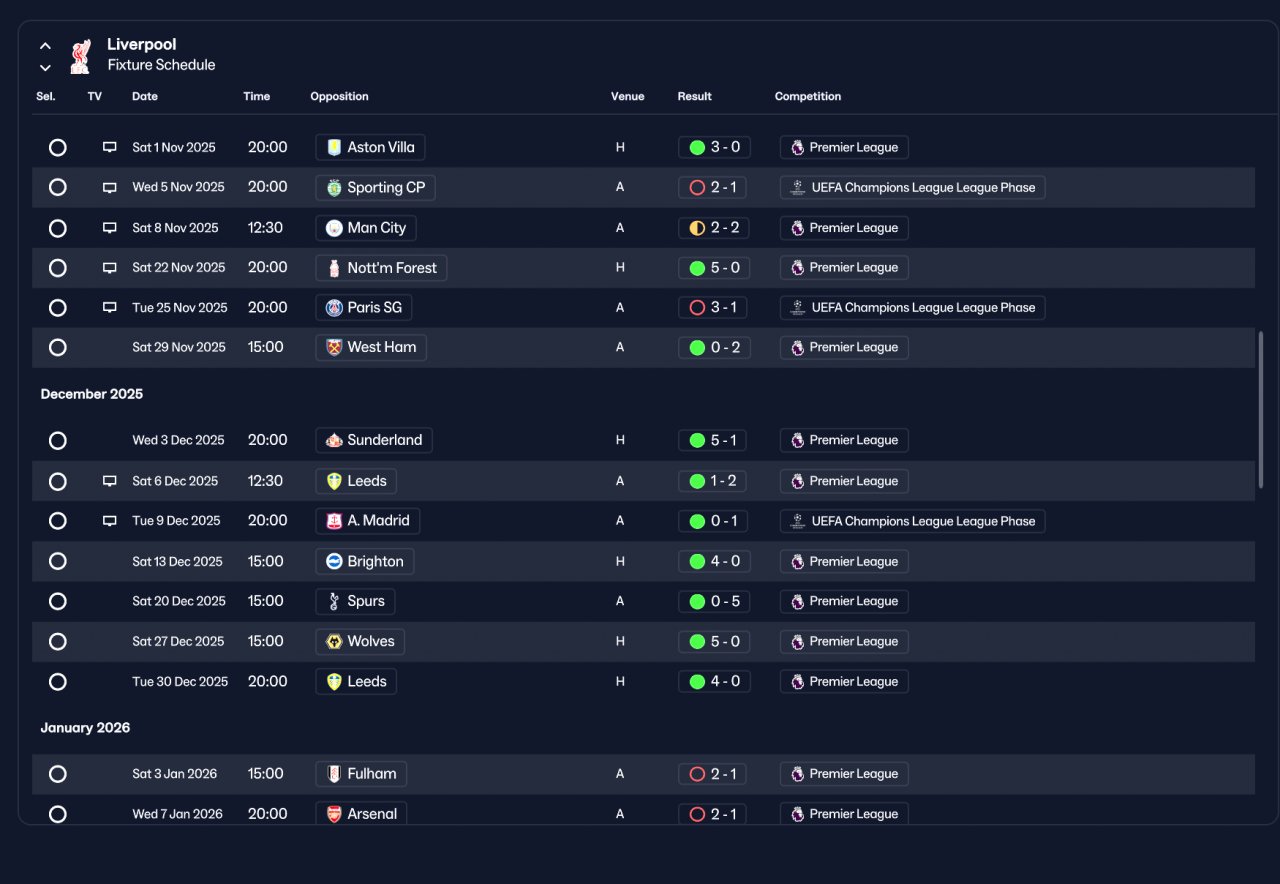Click the vertical scrollbar thumb

pyautogui.click(x=1260, y=410)
